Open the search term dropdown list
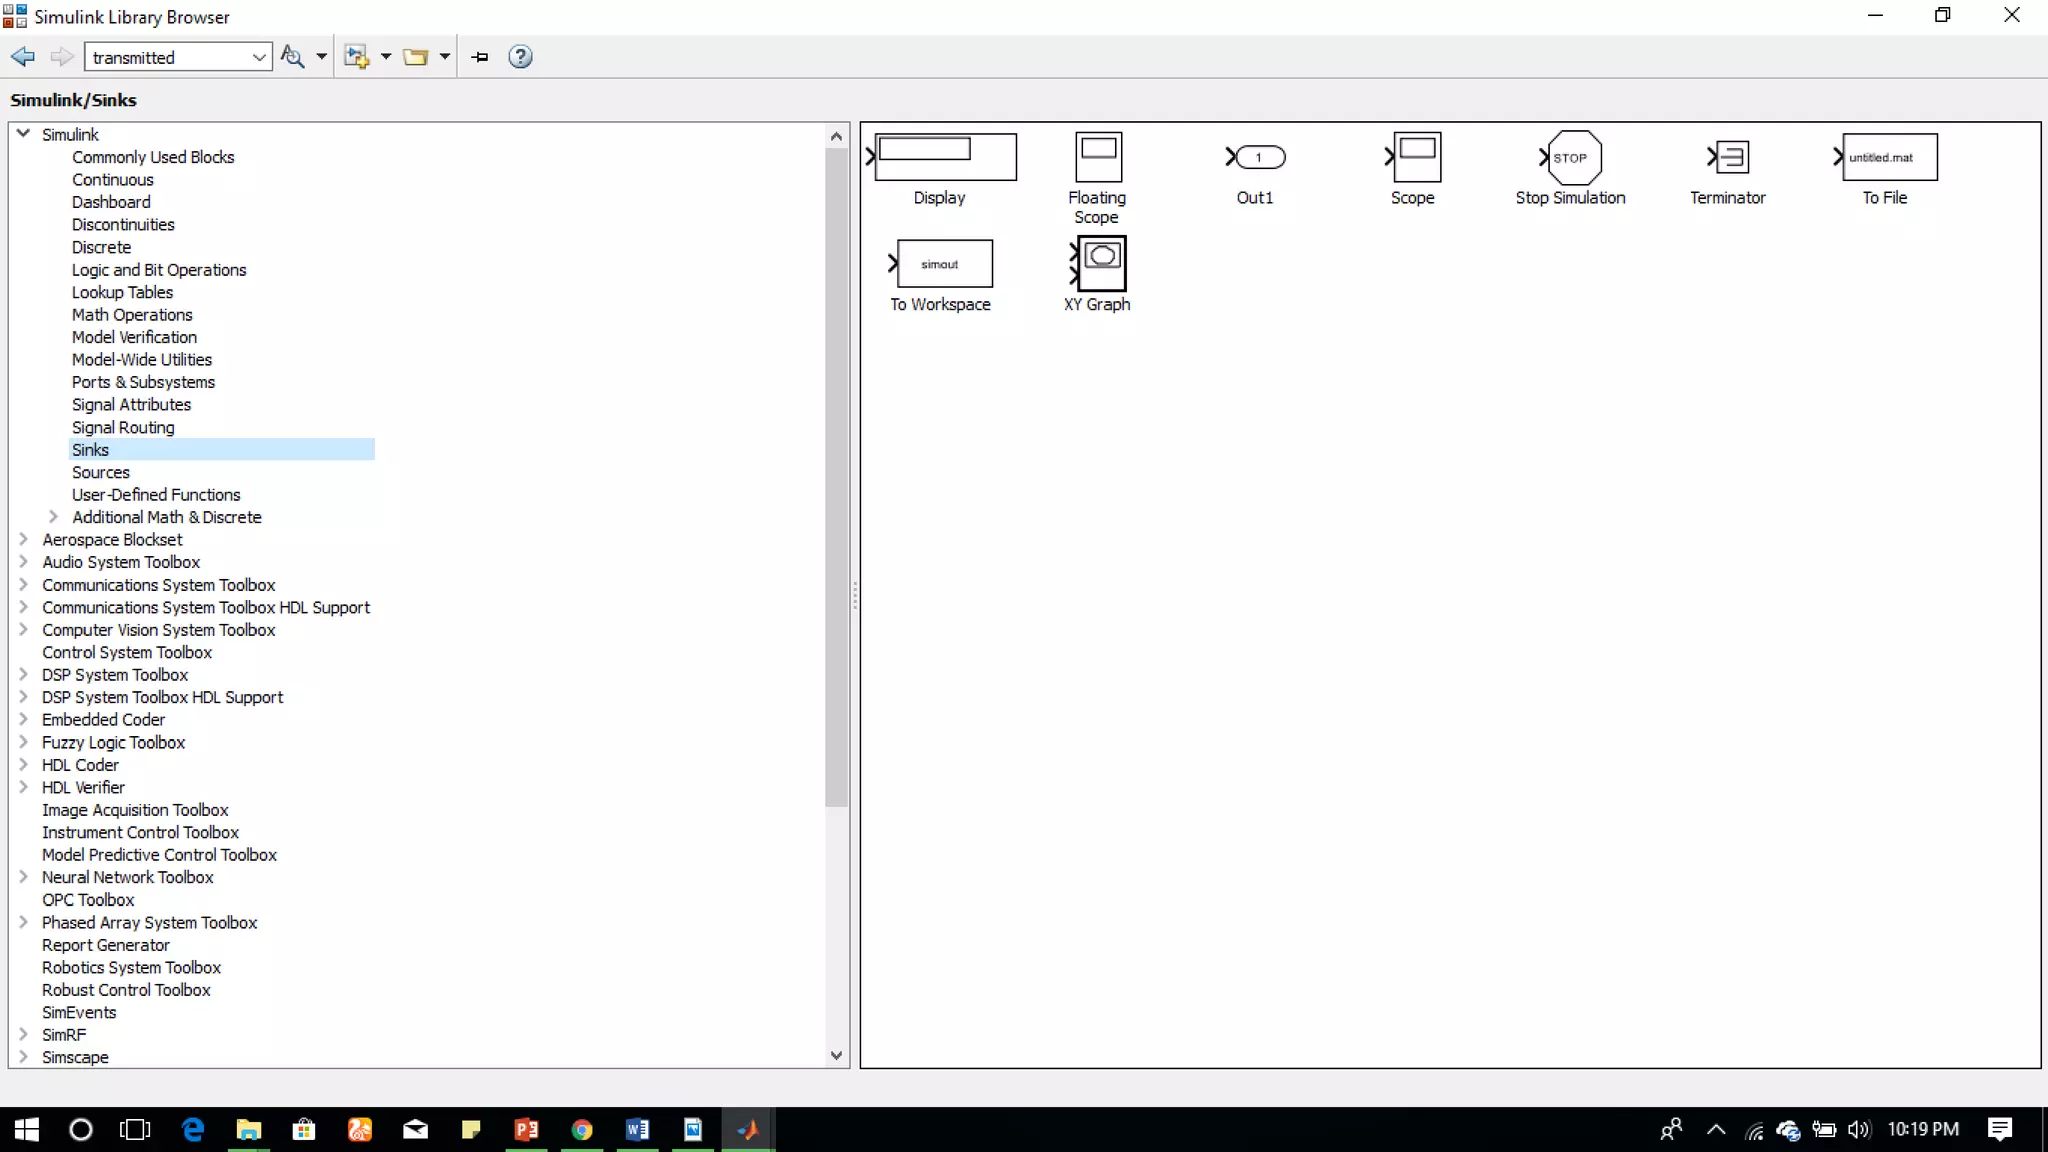The image size is (2048, 1152). [259, 57]
